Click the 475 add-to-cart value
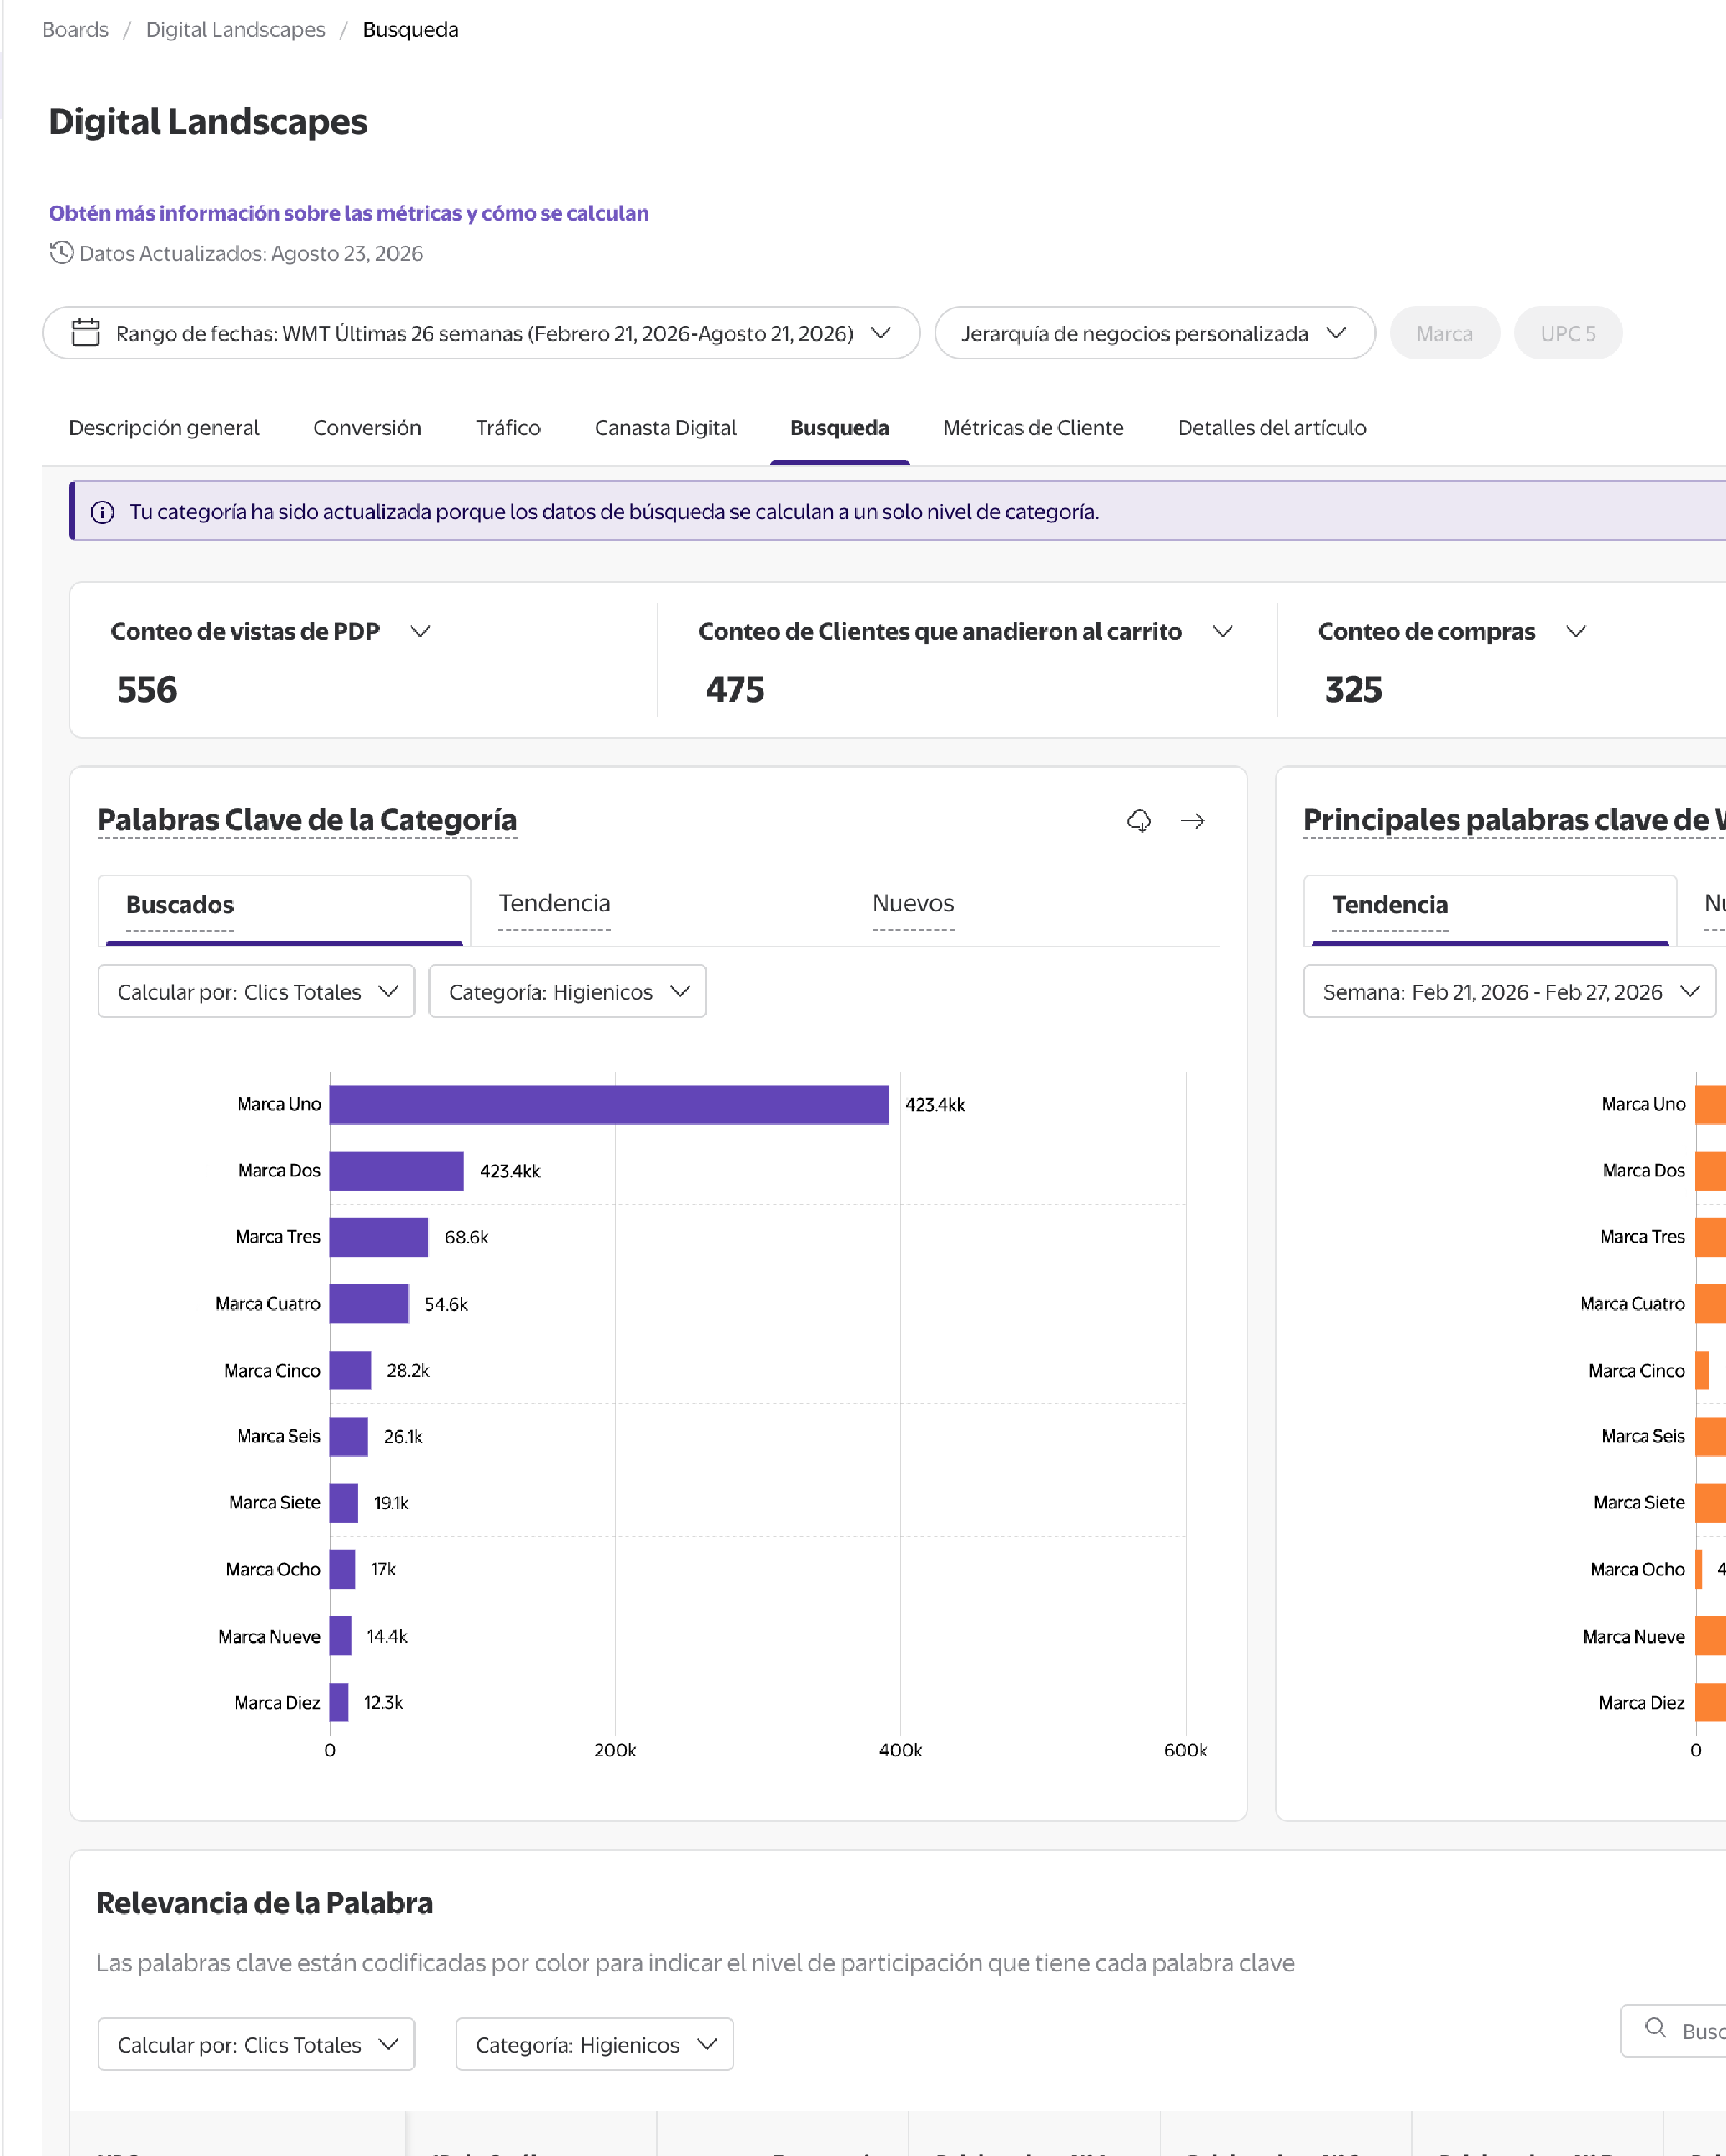The height and width of the screenshot is (2156, 1726). click(x=735, y=690)
